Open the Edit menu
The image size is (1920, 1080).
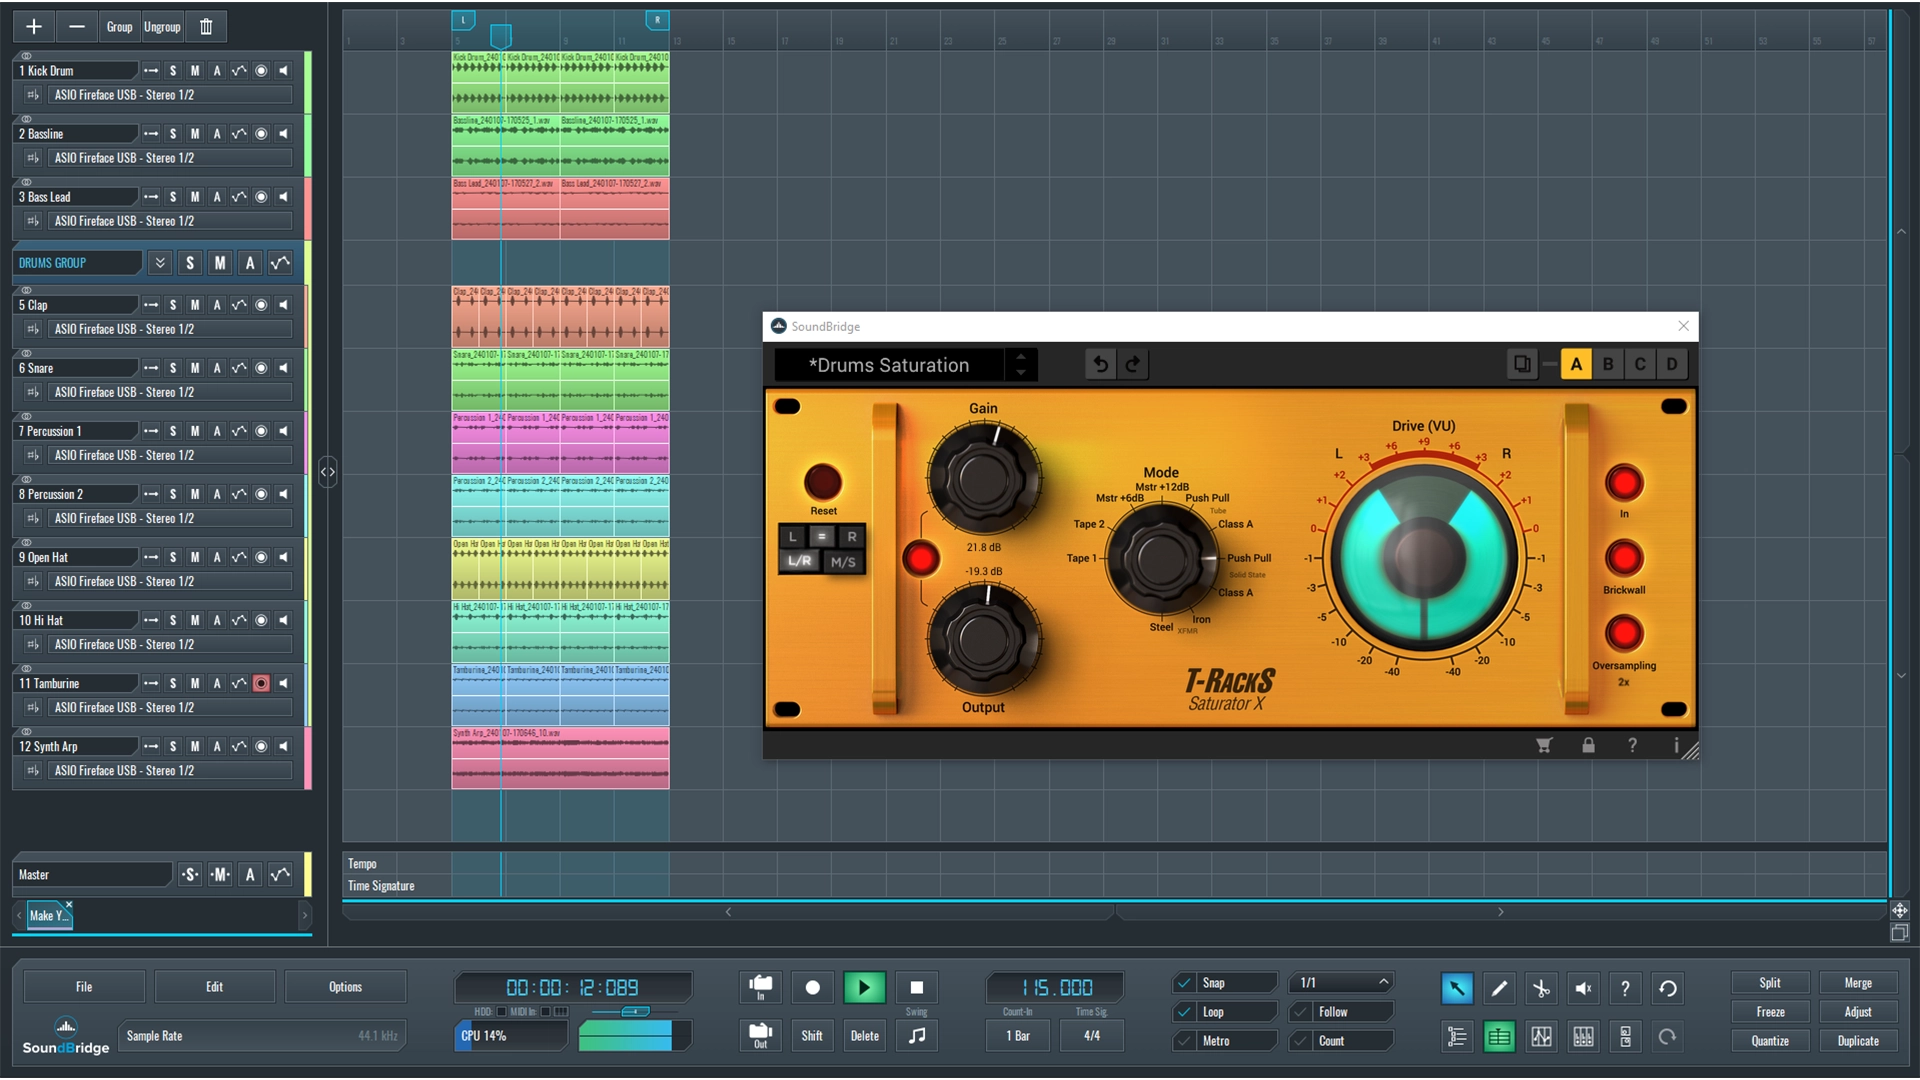tap(215, 987)
